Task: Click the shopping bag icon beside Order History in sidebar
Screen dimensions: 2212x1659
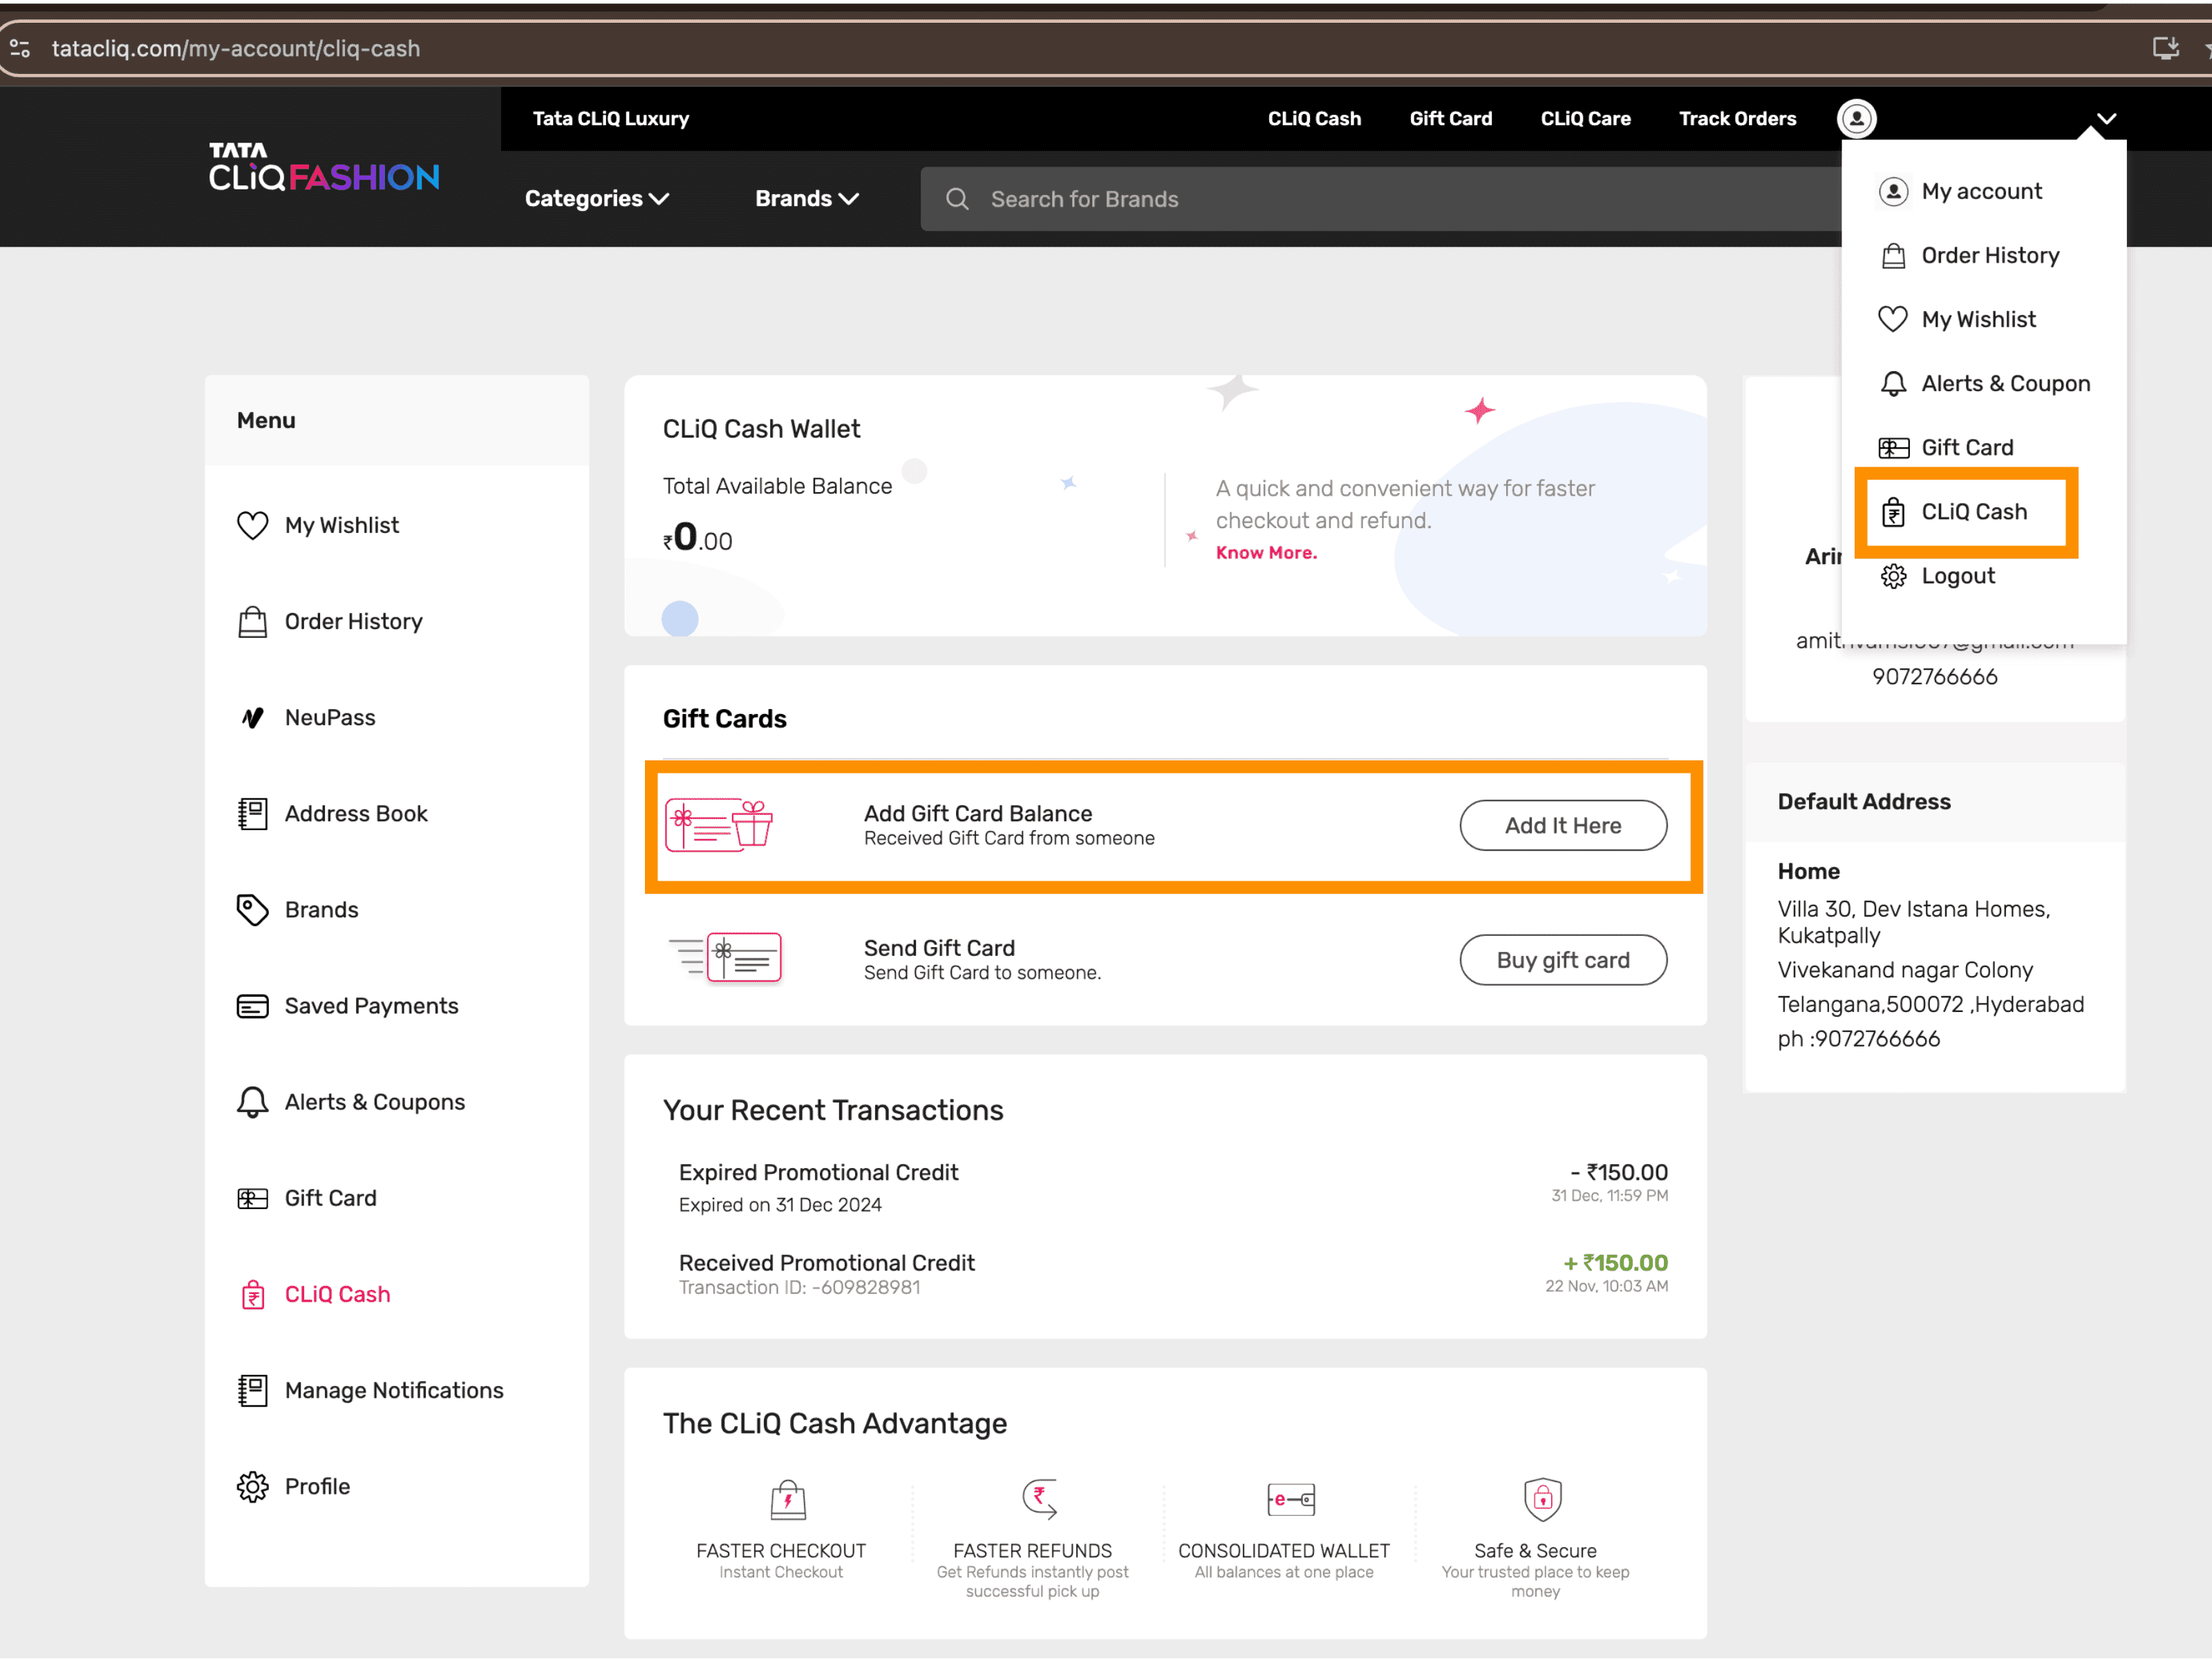Action: click(252, 622)
